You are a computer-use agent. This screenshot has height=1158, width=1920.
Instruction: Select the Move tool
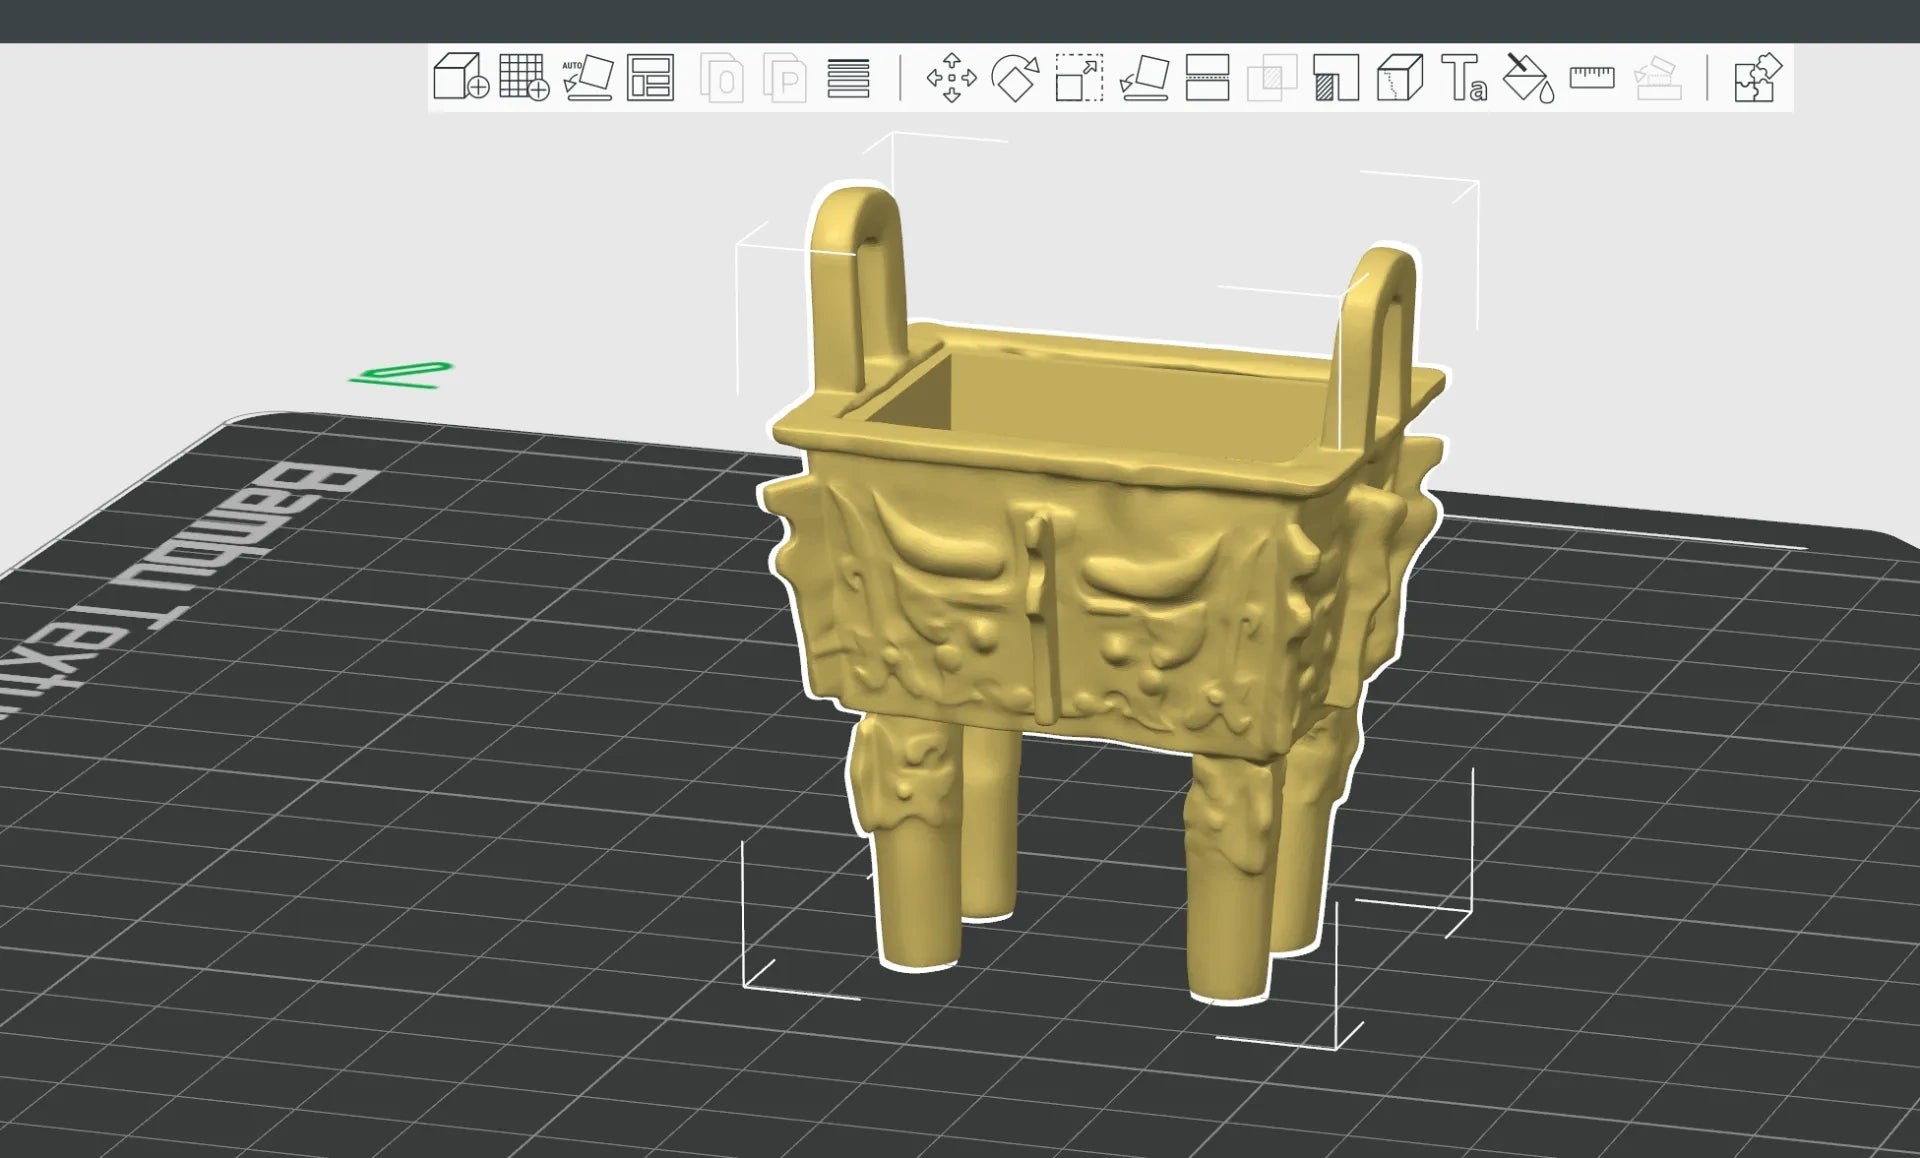pos(951,77)
